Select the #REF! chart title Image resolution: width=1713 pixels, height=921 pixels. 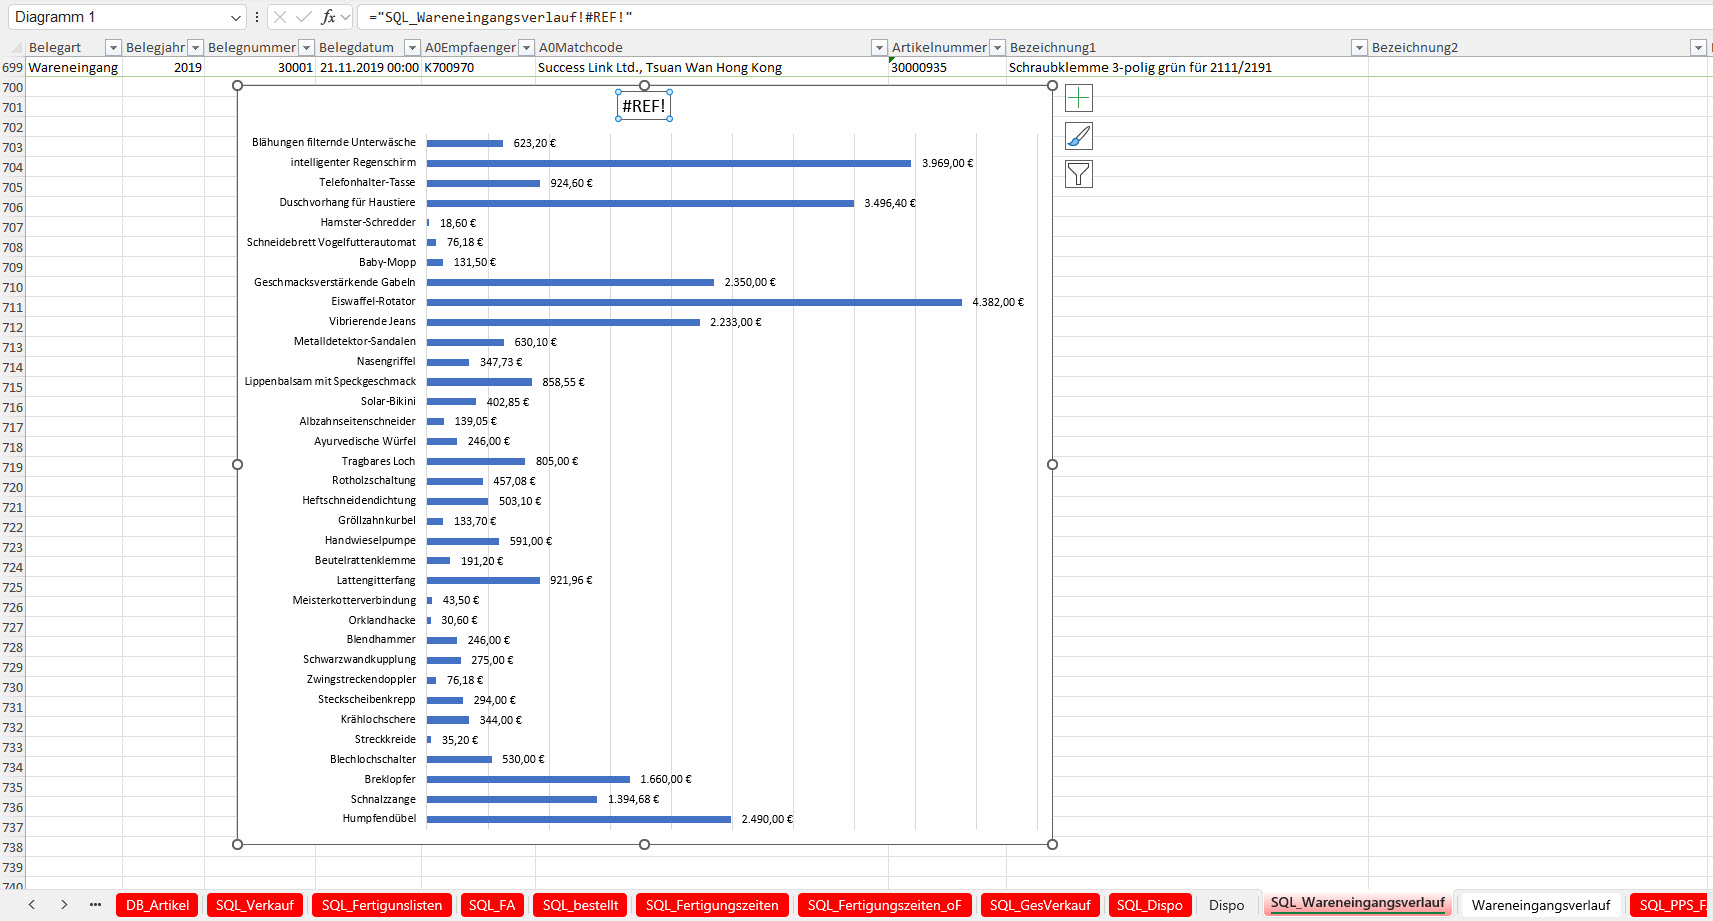[644, 106]
